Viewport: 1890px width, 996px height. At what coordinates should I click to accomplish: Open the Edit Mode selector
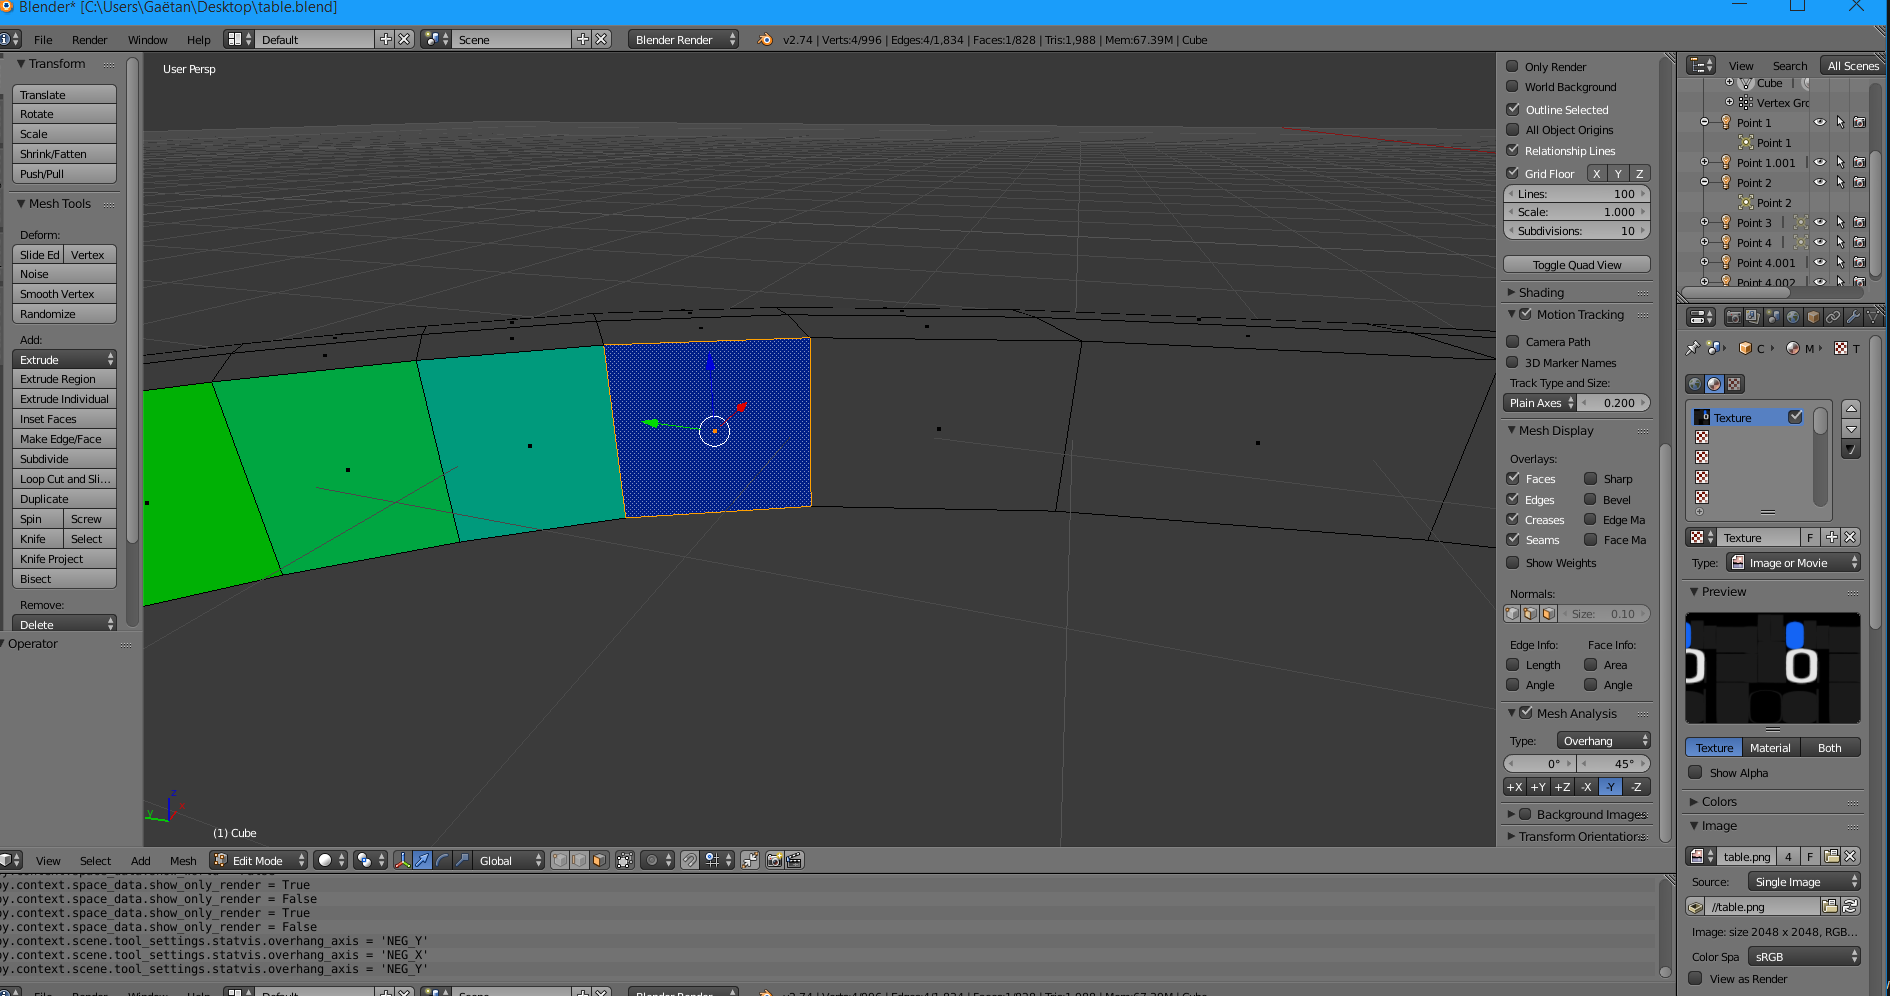pos(259,860)
